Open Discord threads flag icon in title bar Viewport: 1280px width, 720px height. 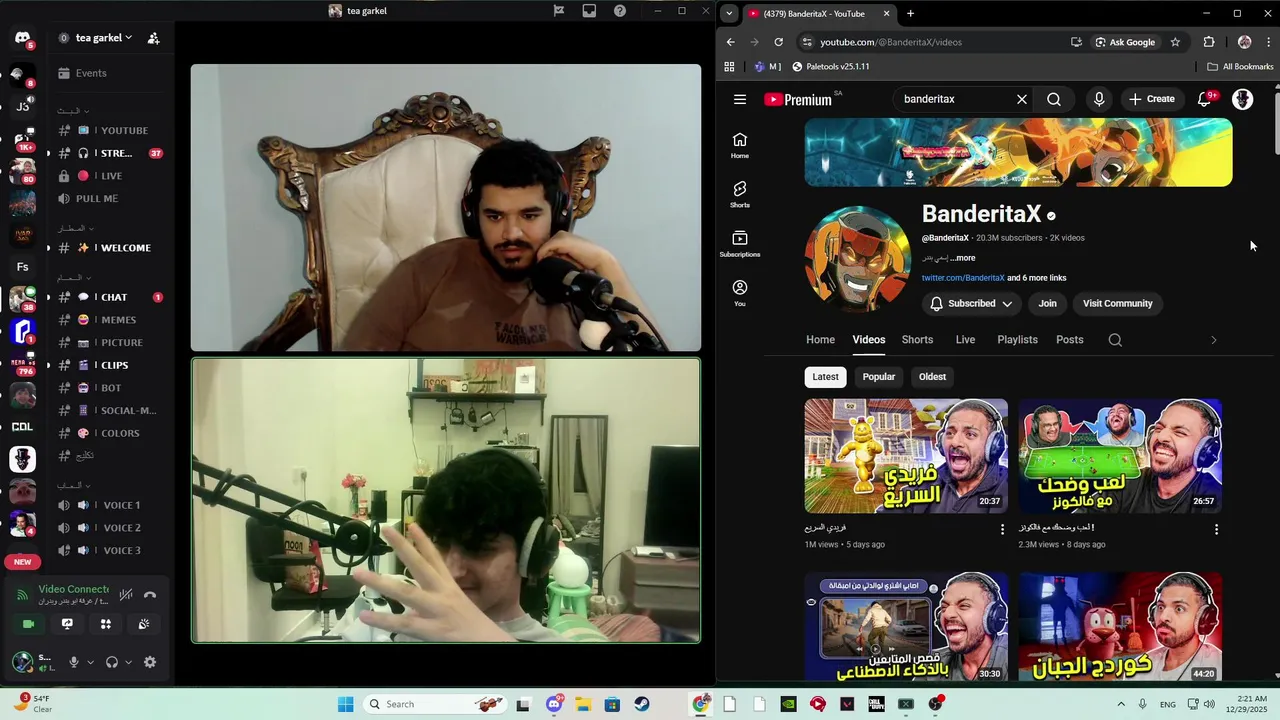559,11
